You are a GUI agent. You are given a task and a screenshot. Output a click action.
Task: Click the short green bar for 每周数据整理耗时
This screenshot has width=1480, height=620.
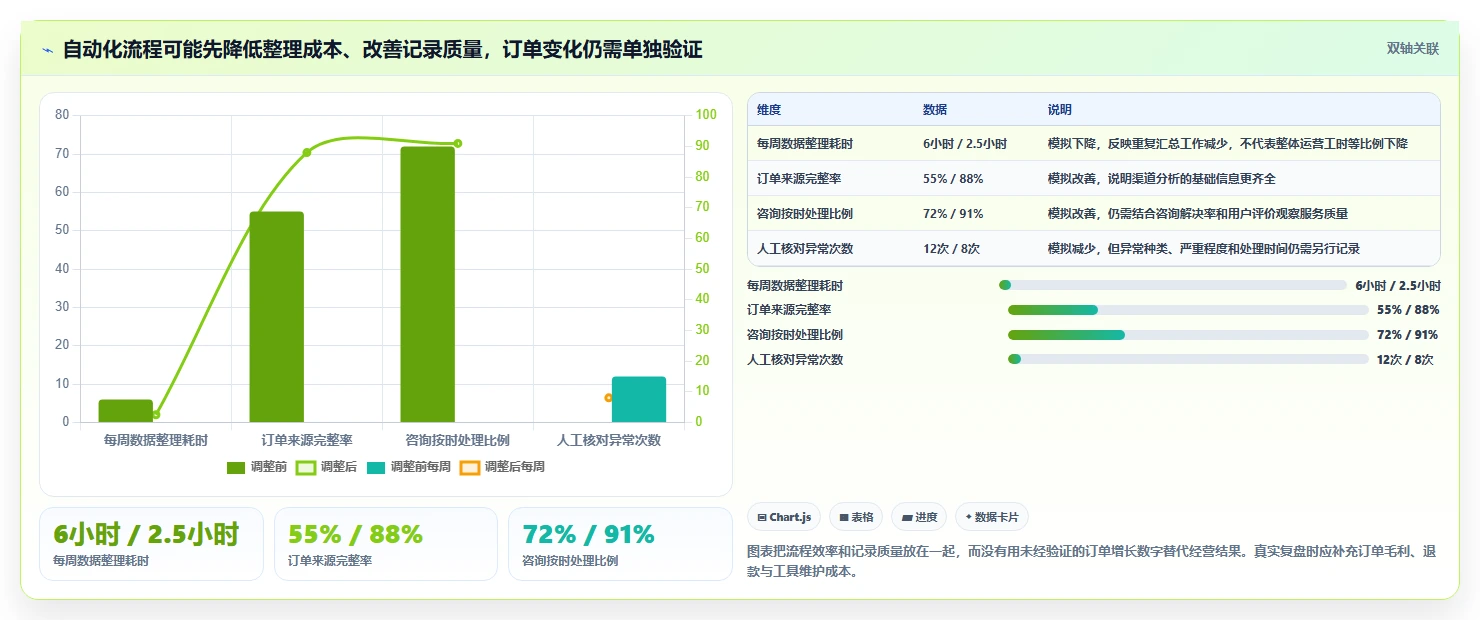click(125, 411)
